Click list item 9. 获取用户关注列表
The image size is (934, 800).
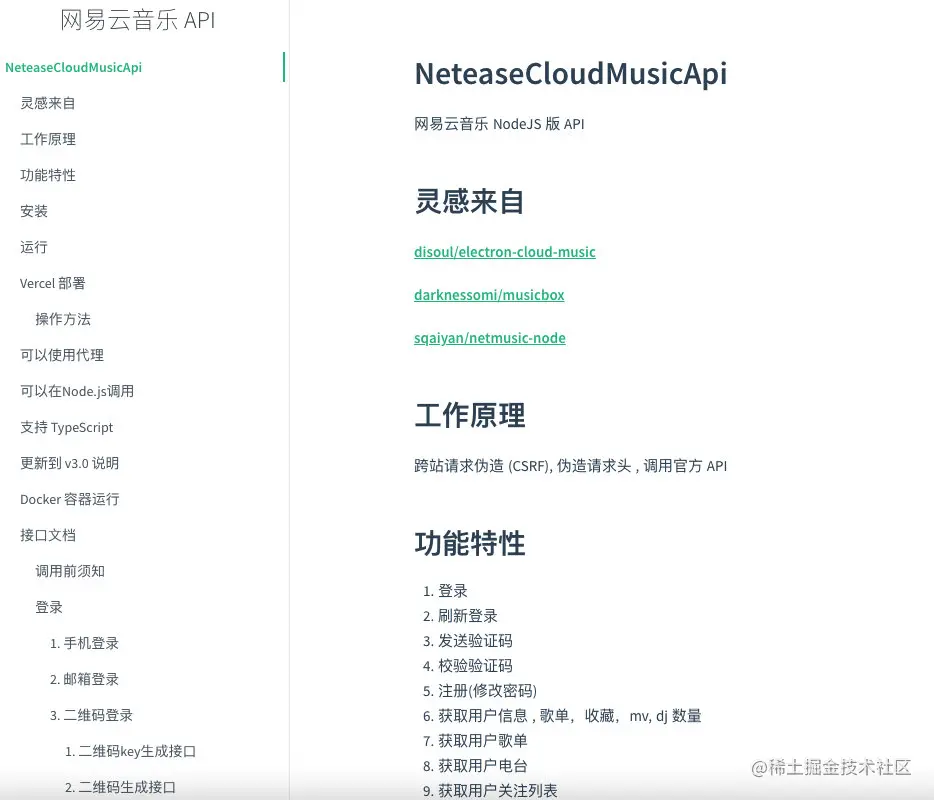490,790
